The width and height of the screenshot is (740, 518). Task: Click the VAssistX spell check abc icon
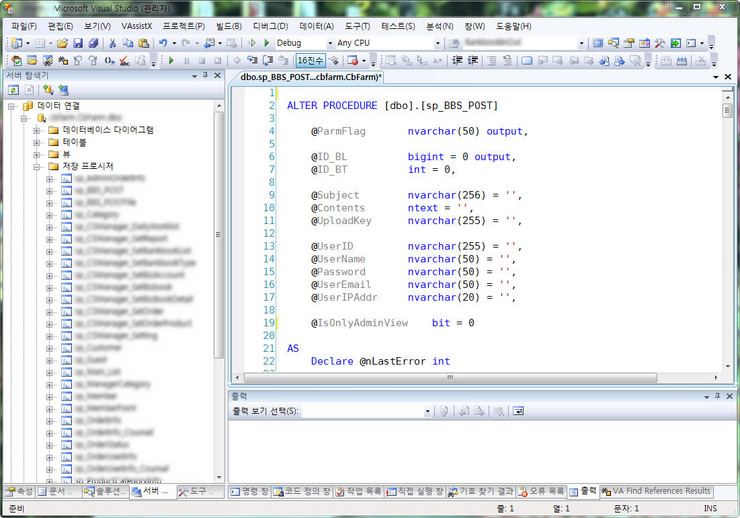click(124, 60)
